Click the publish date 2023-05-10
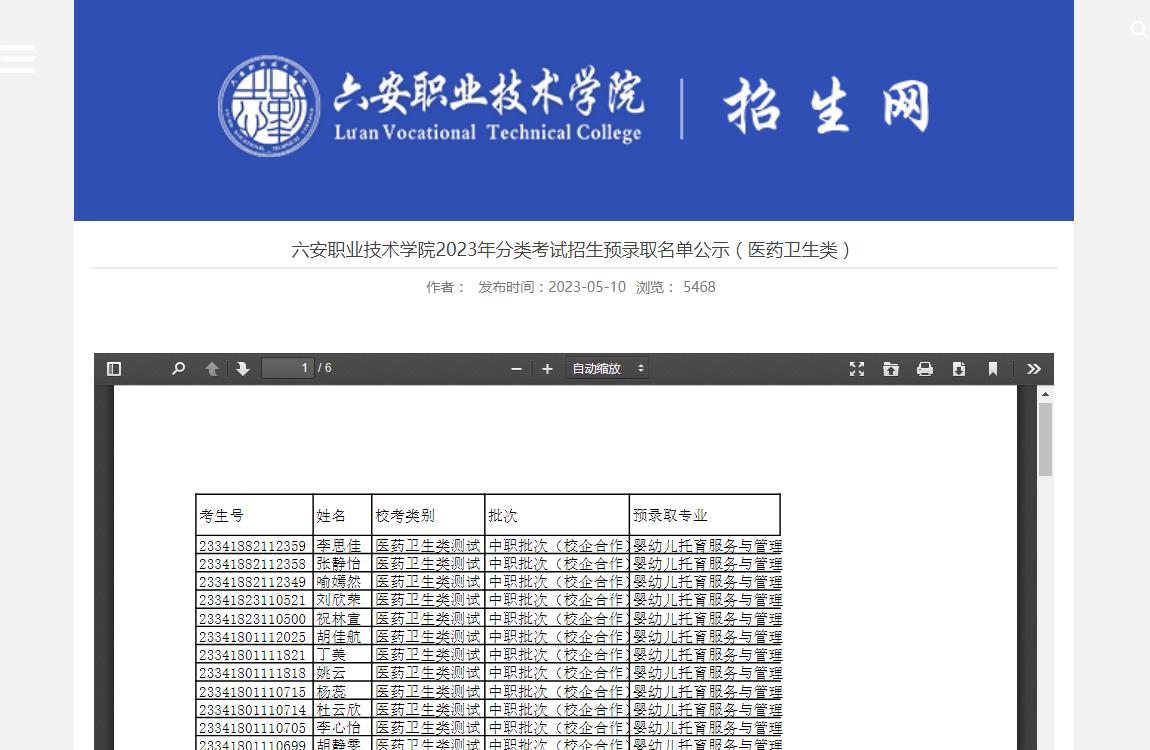 (x=587, y=287)
